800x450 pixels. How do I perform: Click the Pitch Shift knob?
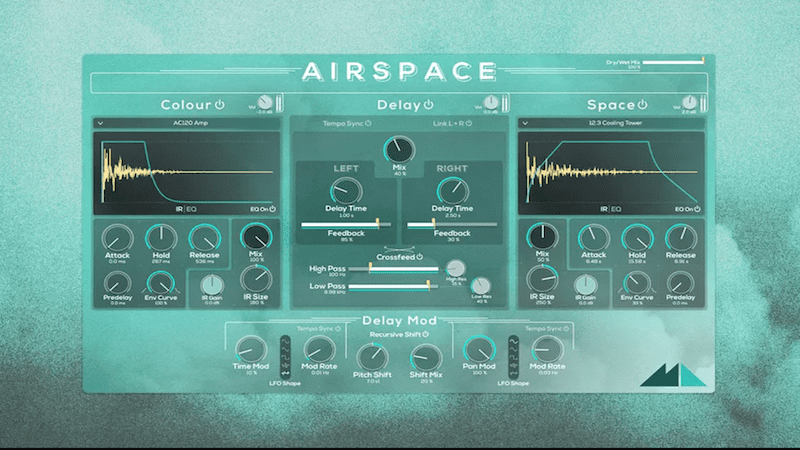click(372, 358)
